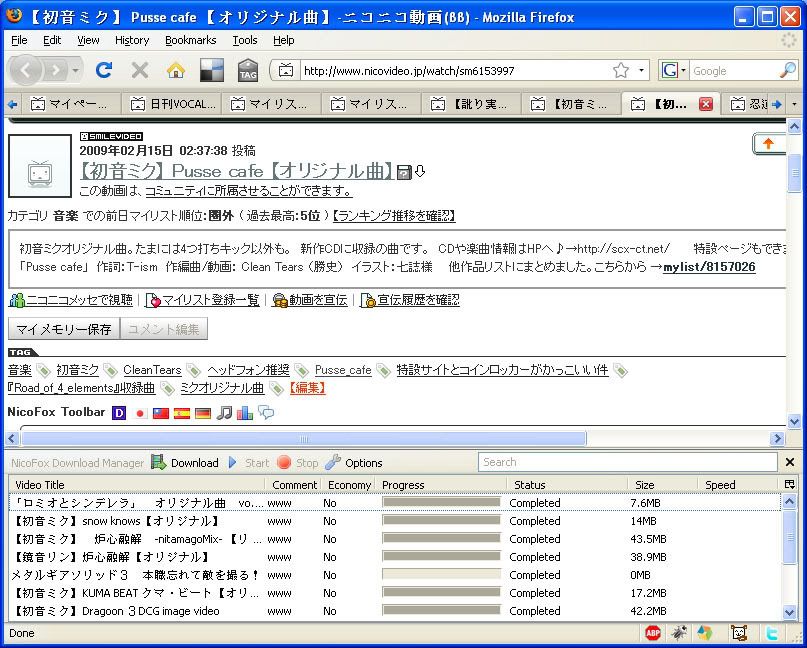Sort downloads by the Size column header

tap(662, 484)
